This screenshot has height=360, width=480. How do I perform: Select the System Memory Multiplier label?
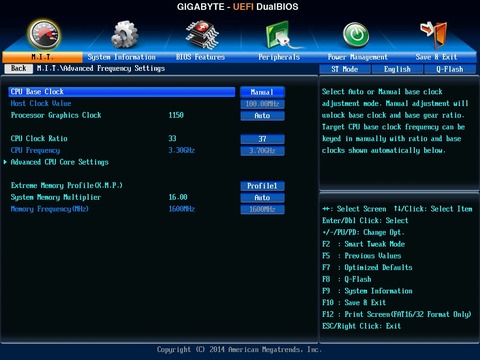[56, 197]
